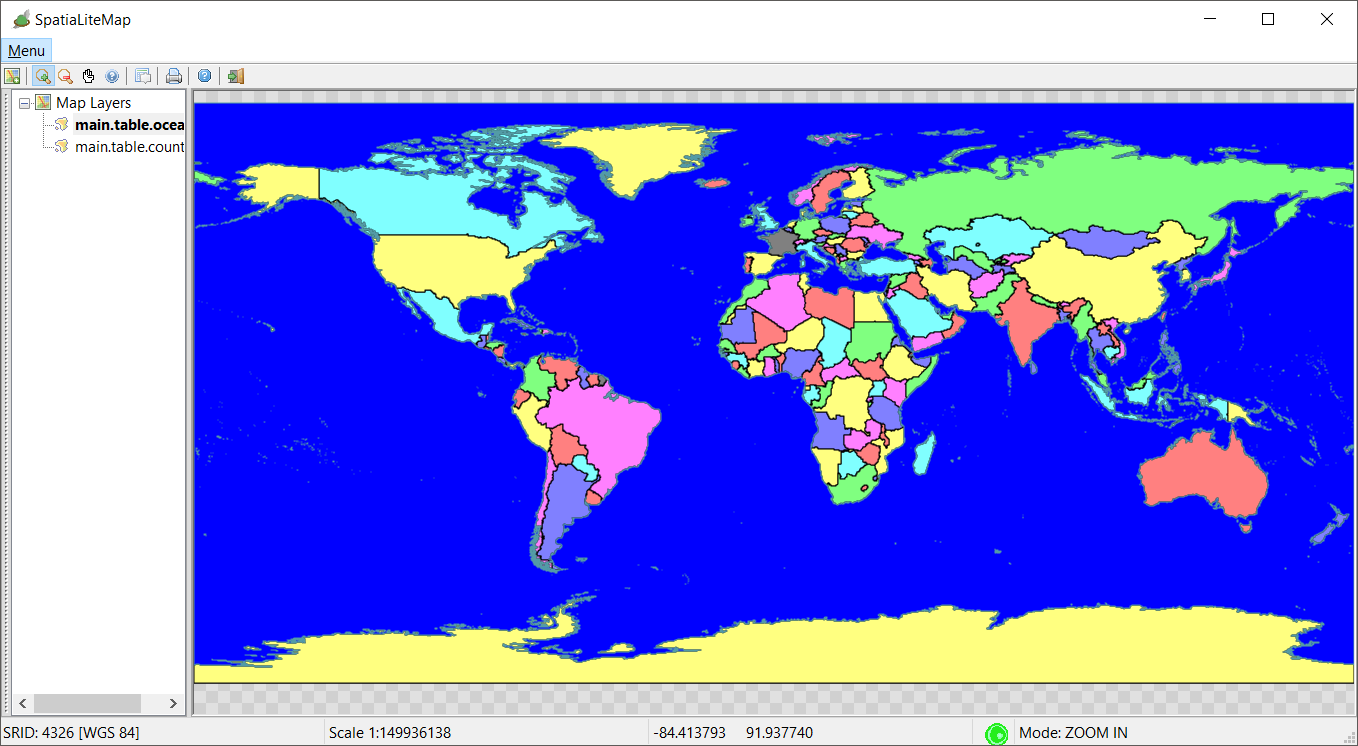The width and height of the screenshot is (1358, 746).
Task: Click the Map Layers root item
Action: [93, 103]
